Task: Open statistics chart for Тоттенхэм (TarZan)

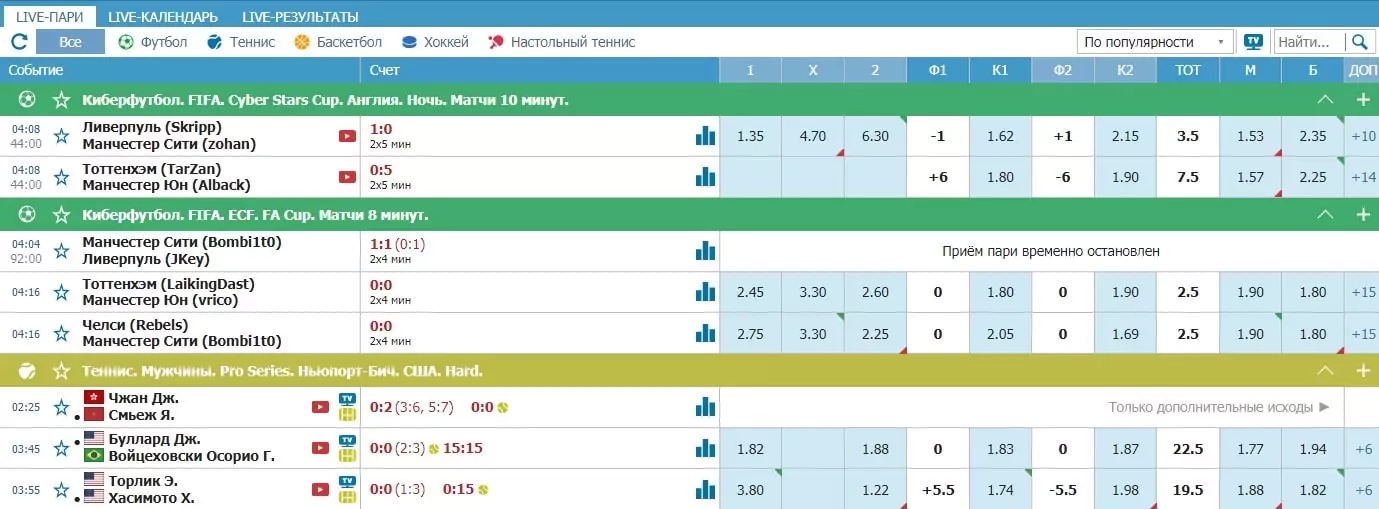Action: point(706,177)
